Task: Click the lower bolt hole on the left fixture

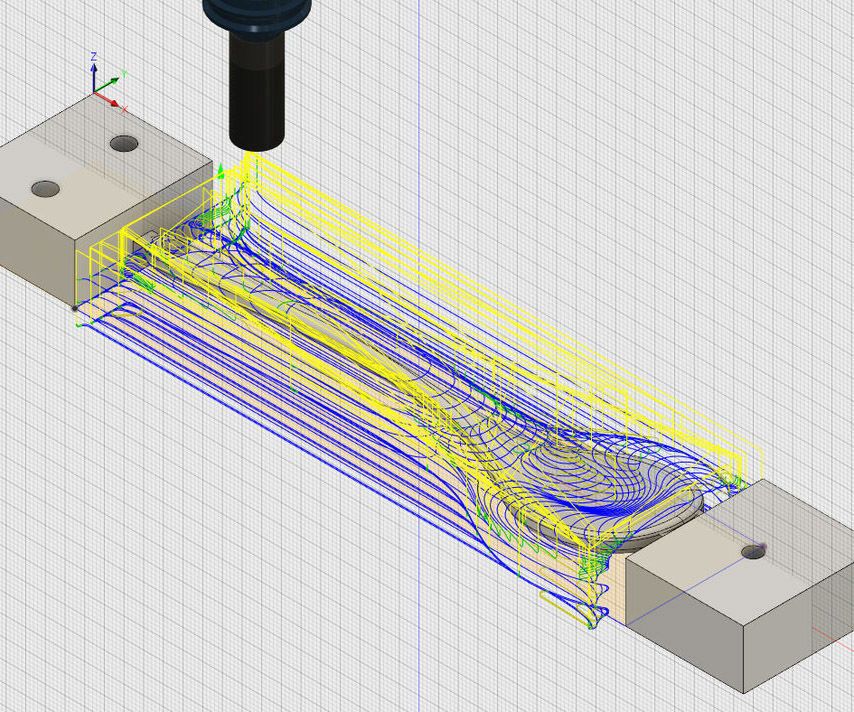Action: pos(45,188)
